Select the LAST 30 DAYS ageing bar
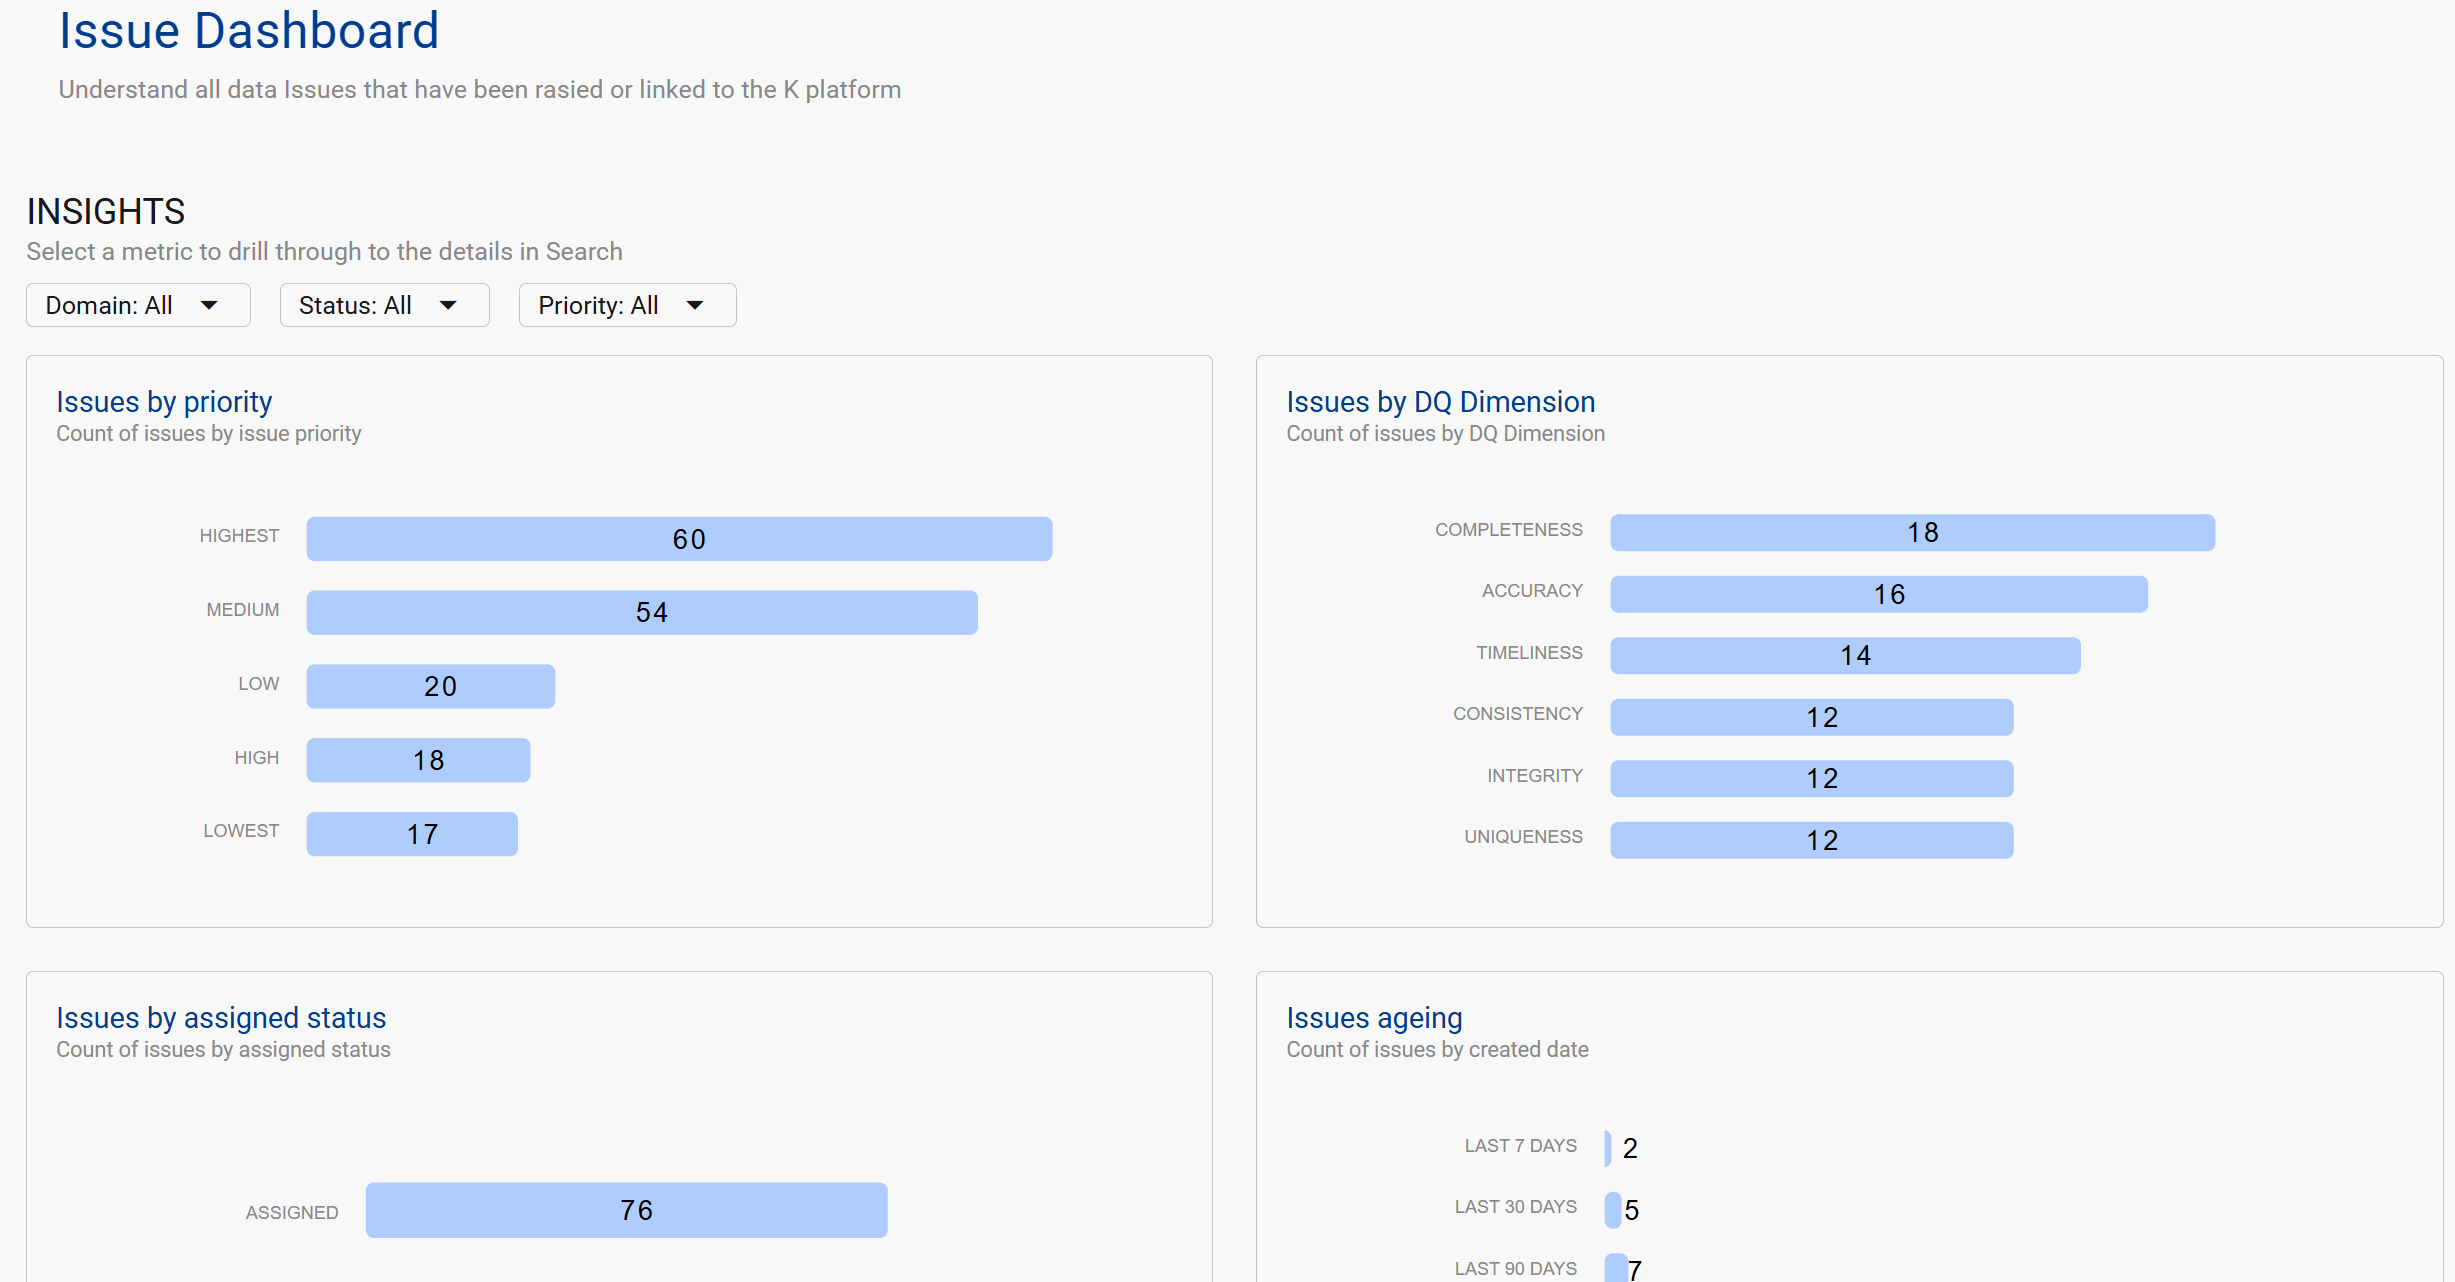2455x1282 pixels. coord(1612,1210)
